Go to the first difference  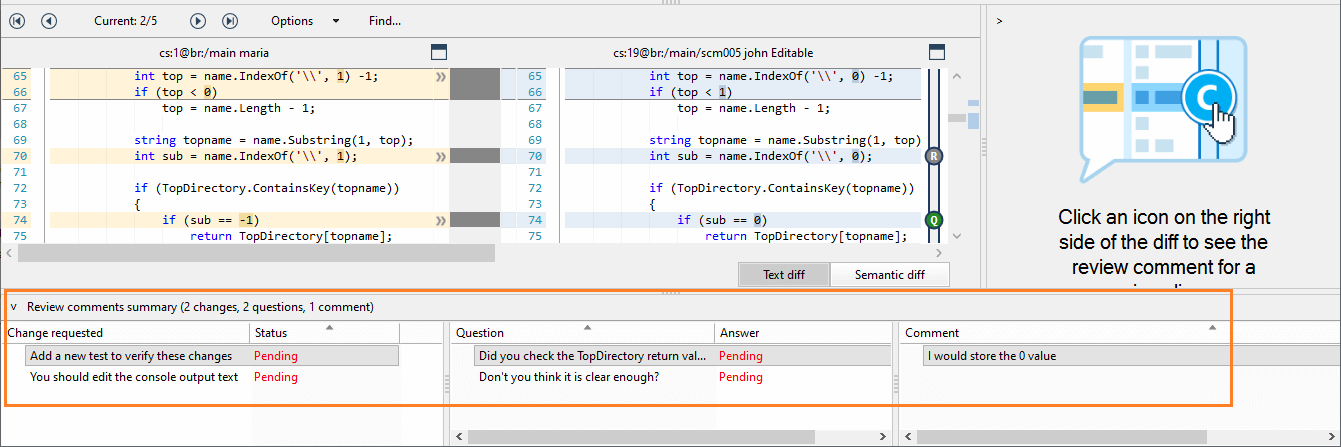[x=18, y=20]
